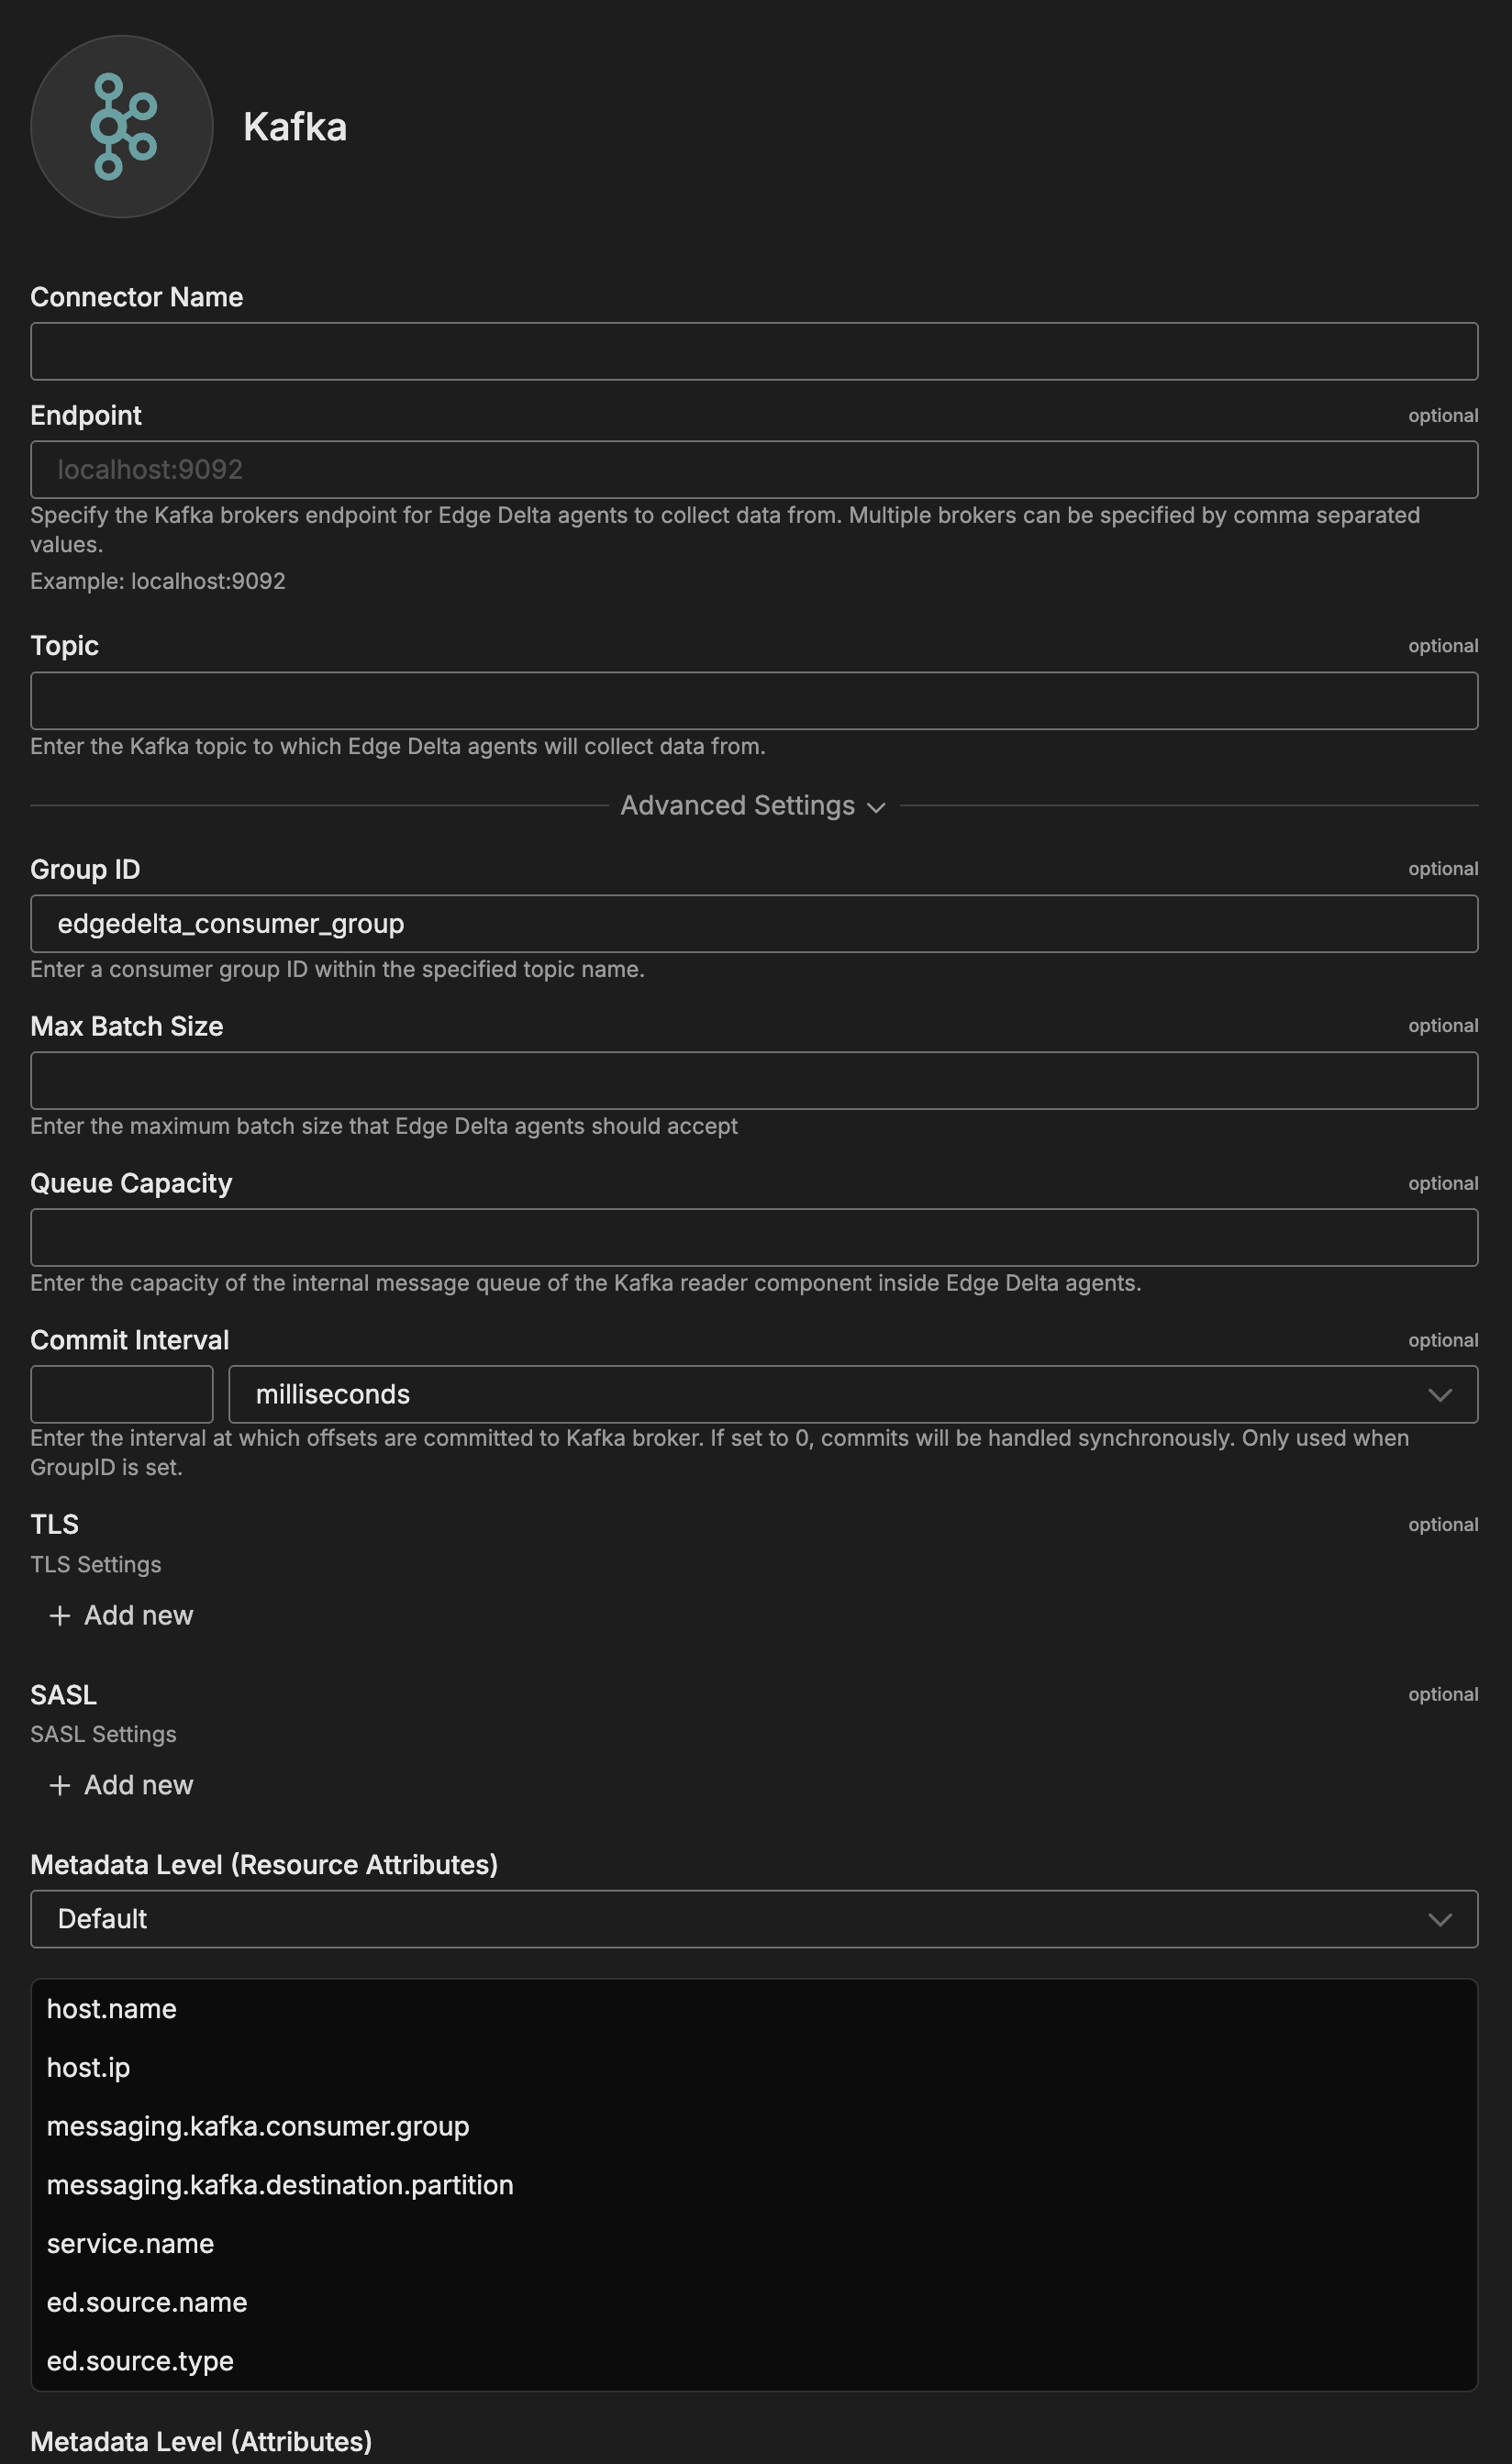Select host.name in the attributes list
Viewport: 1512px width, 2464px height.
point(112,2009)
